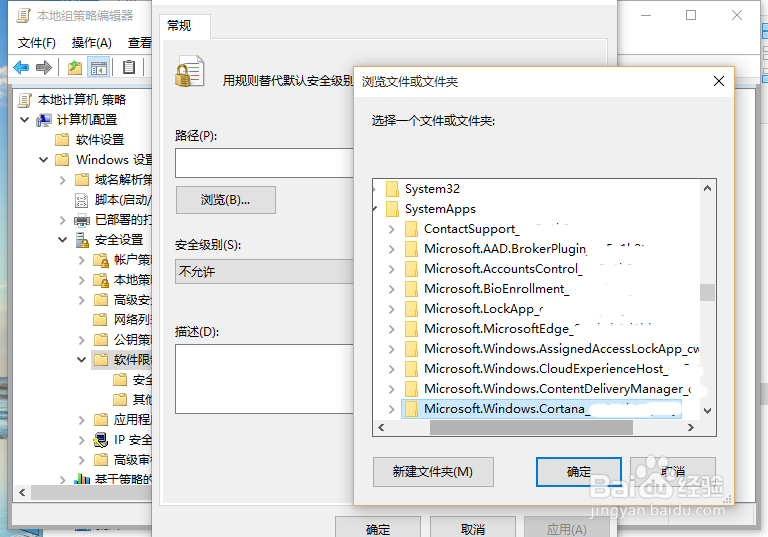Viewport: 768px width, 537px height.
Task: Toggle the show/hide console tree icon
Action: 98,67
